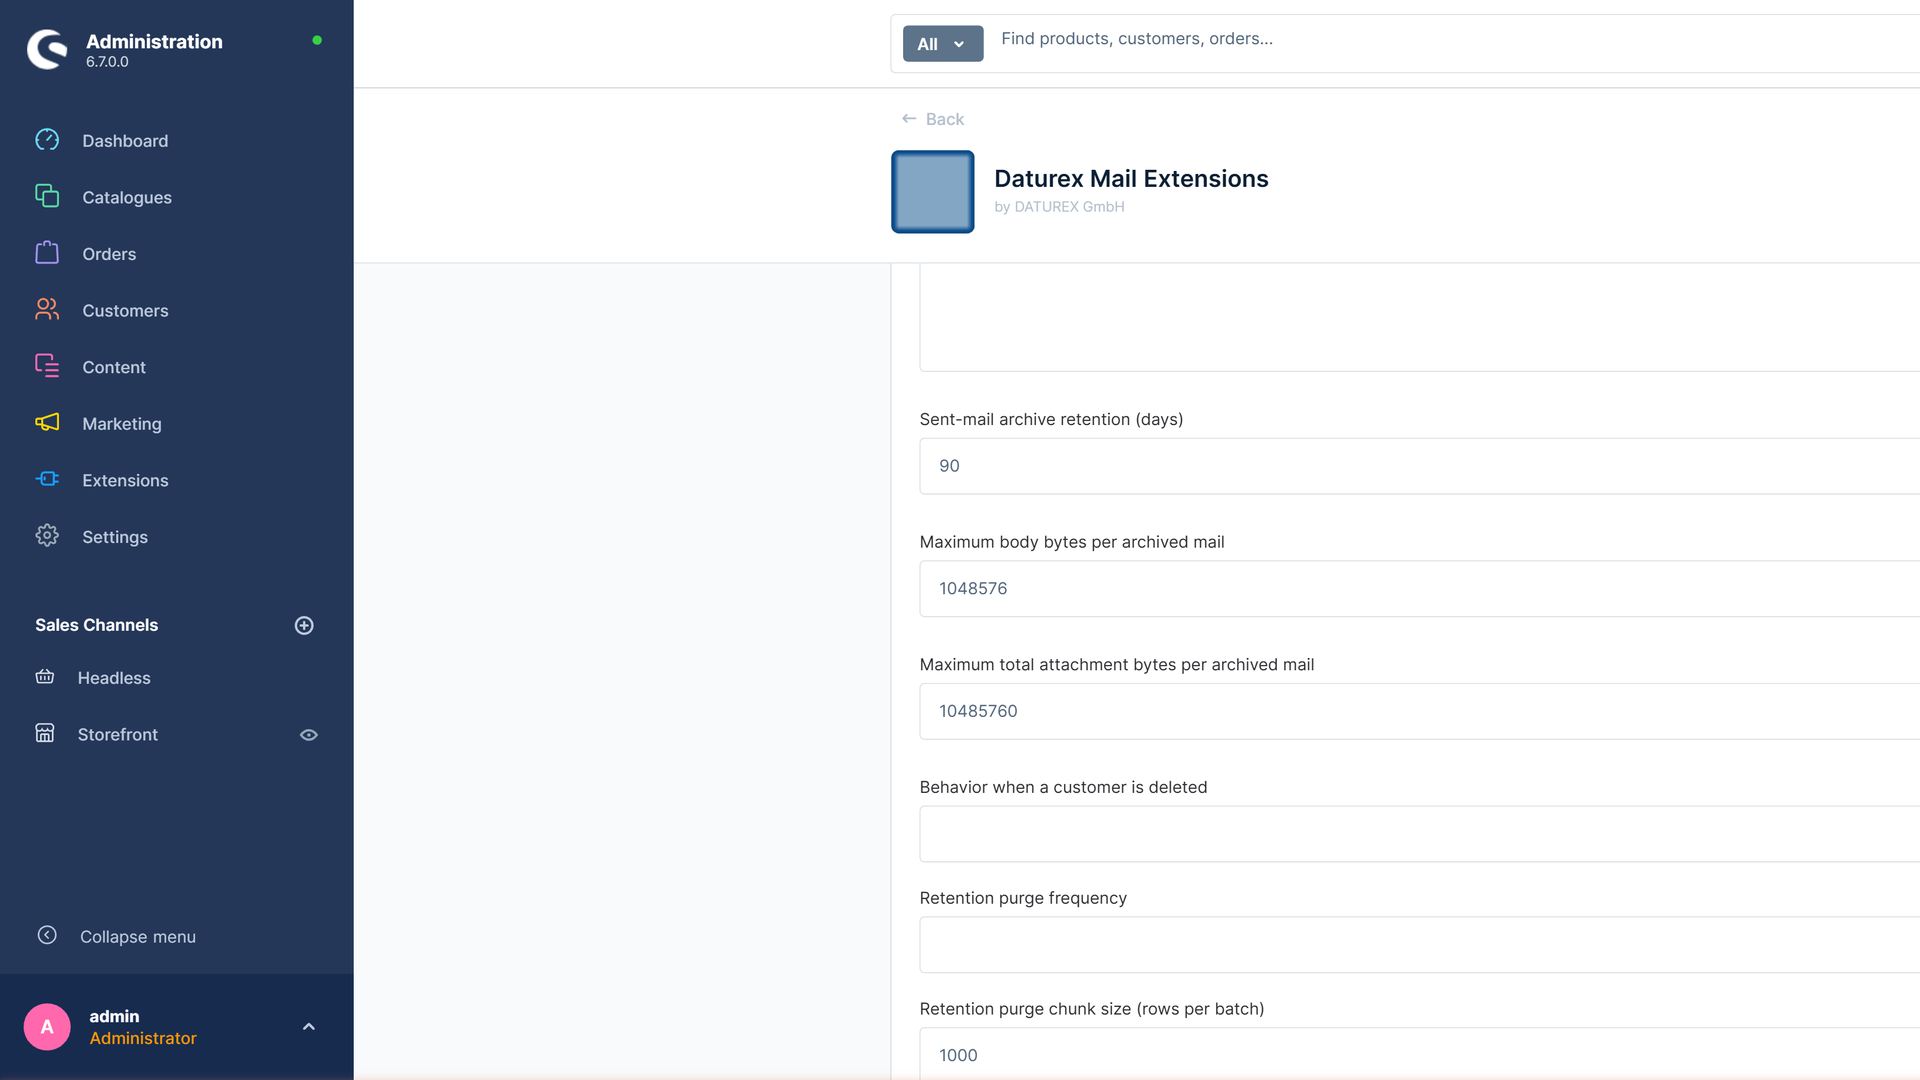Click Retention purge chunk size label
Image resolution: width=1920 pixels, height=1080 pixels.
pyautogui.click(x=1092, y=1009)
